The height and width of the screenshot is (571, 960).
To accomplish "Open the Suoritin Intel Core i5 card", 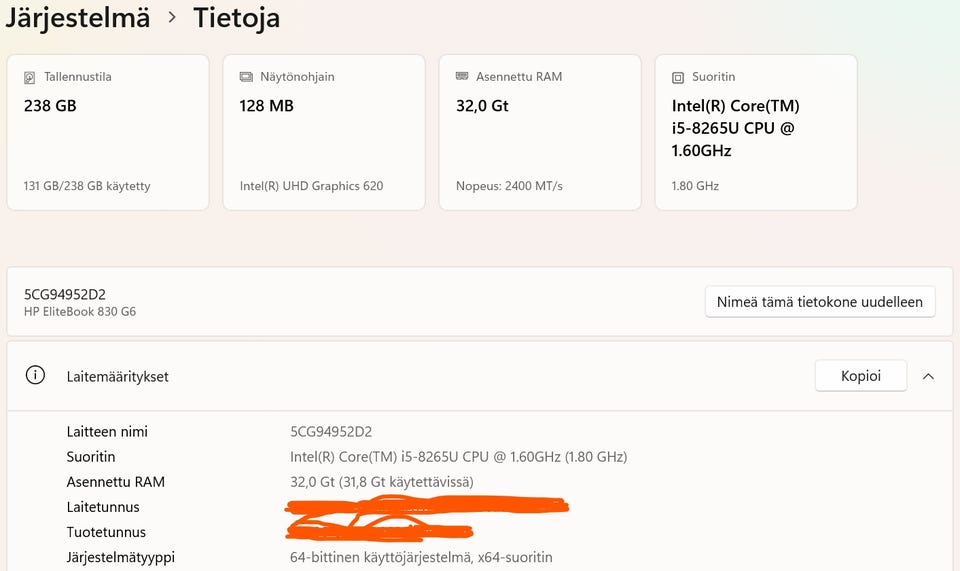I will point(756,132).
